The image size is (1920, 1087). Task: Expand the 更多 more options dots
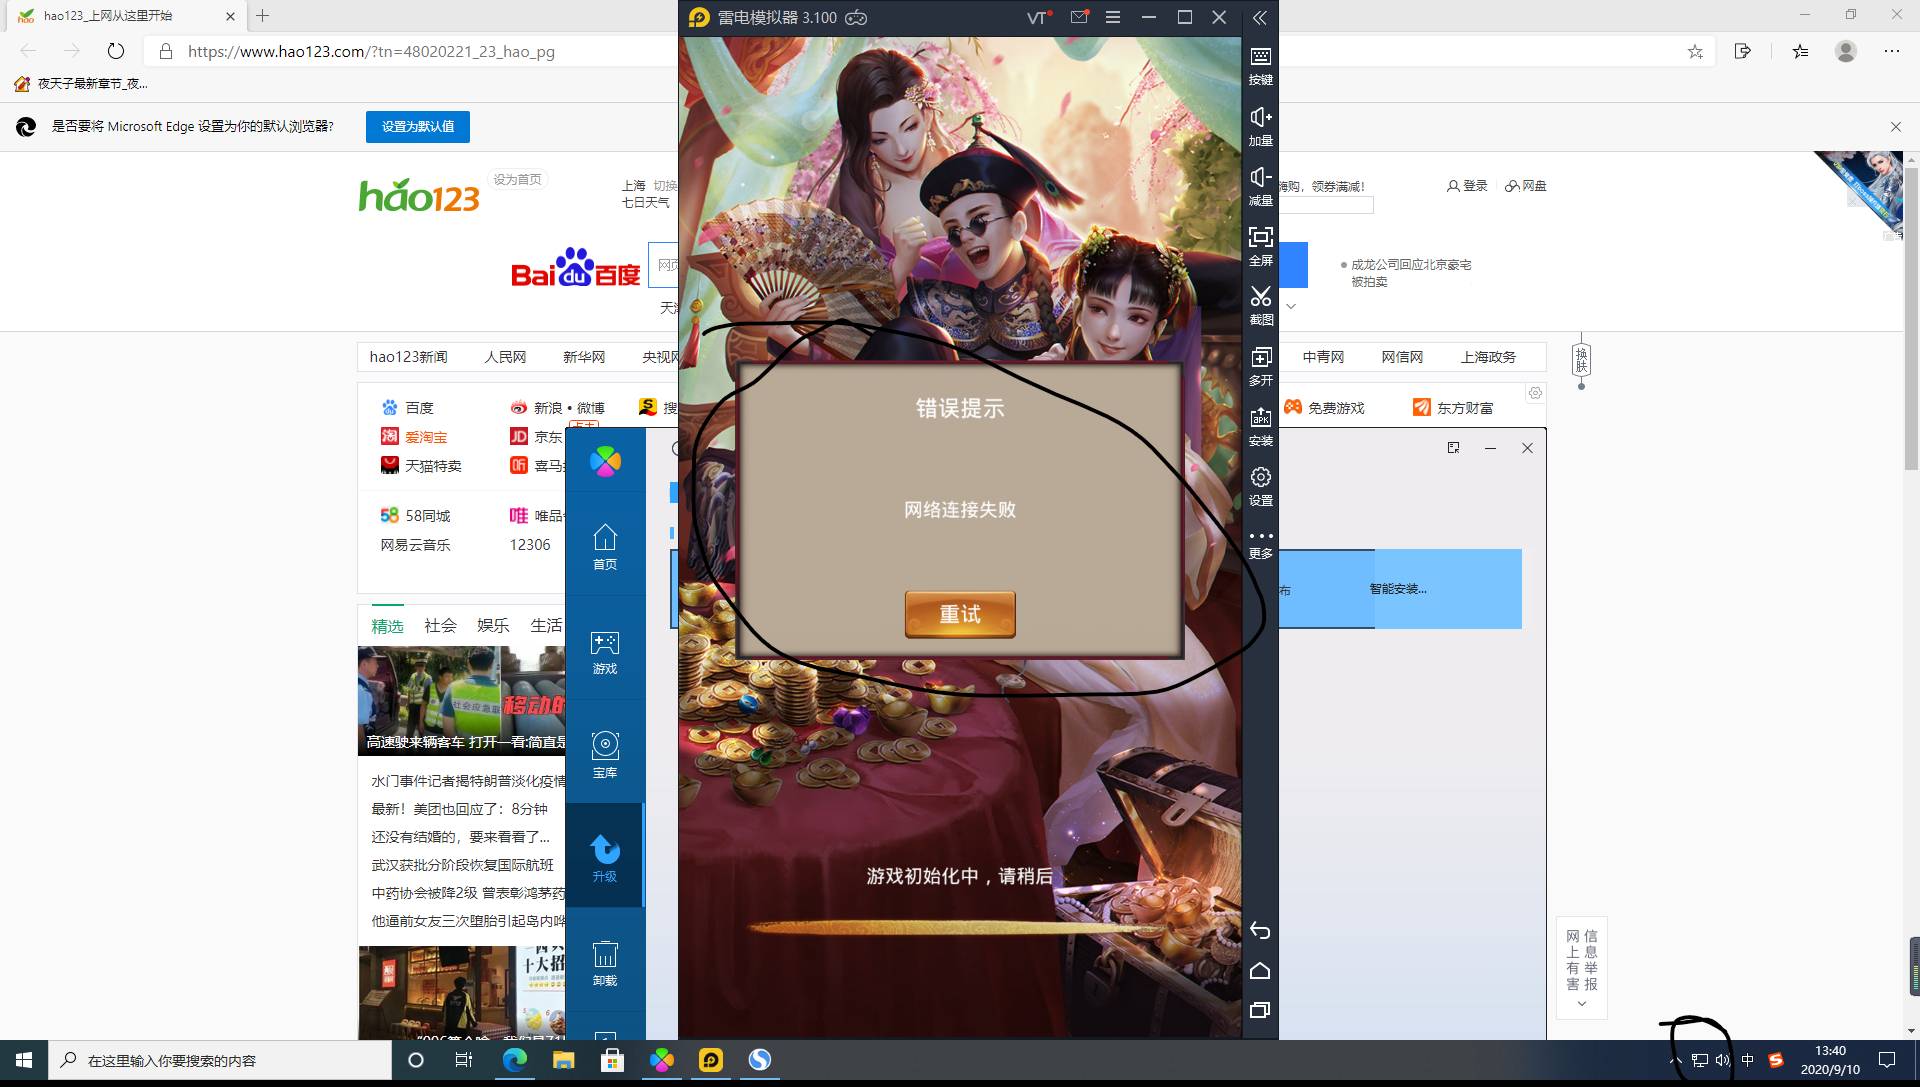[x=1260, y=543]
